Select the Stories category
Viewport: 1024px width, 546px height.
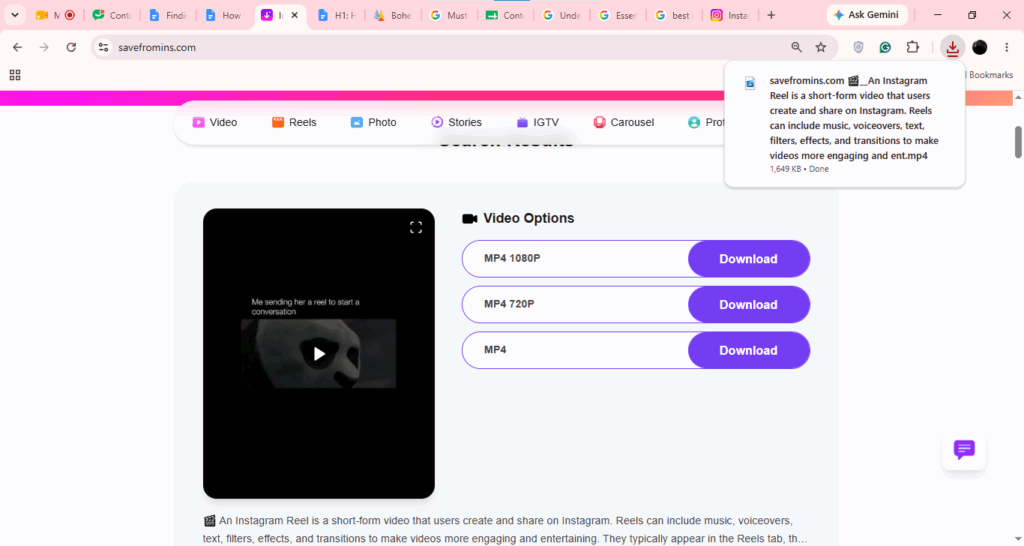[x=456, y=122]
